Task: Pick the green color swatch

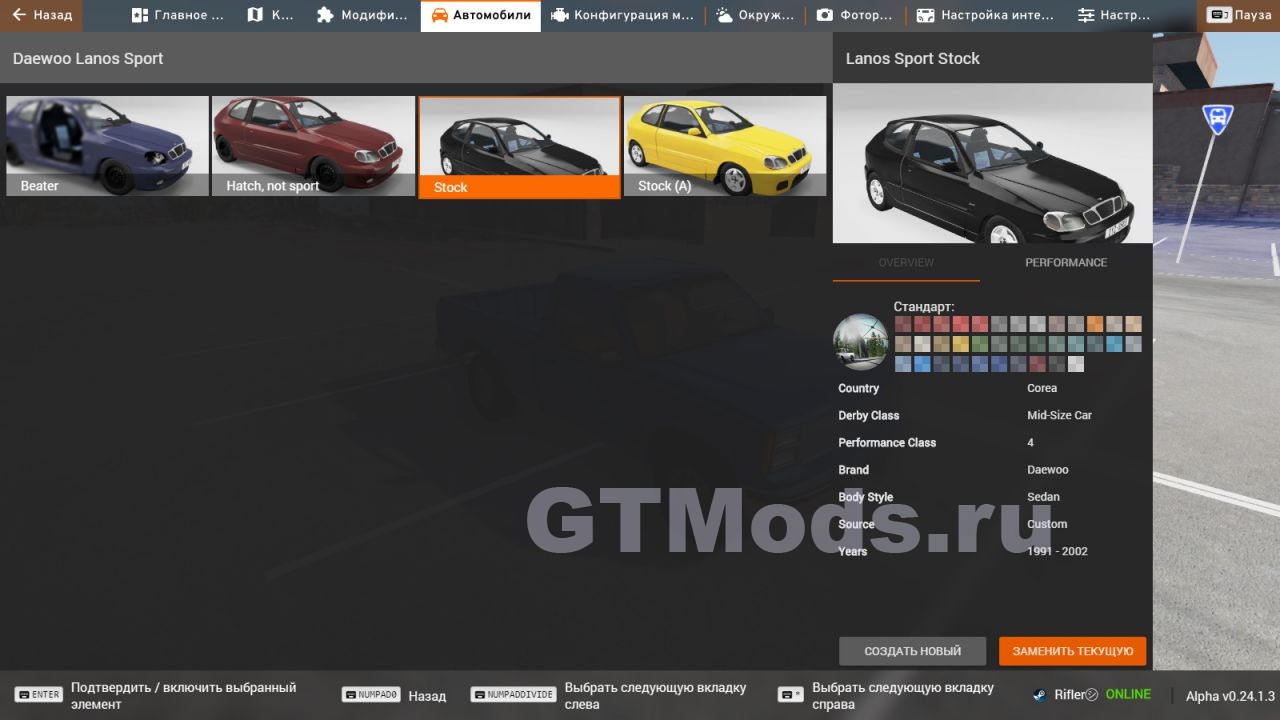Action: (x=980, y=344)
